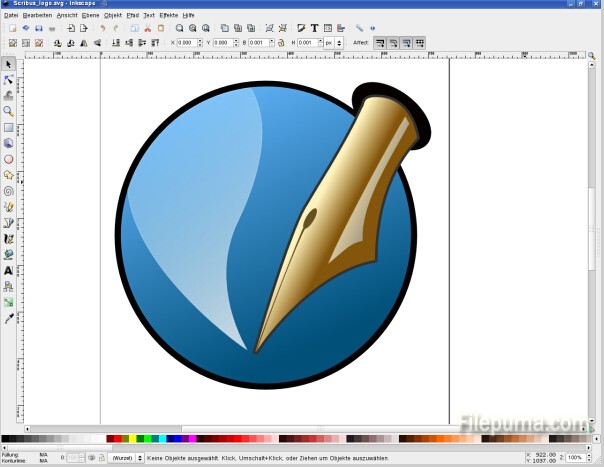
Task: Open the (Wurzel) layer dropdown
Action: click(125, 457)
